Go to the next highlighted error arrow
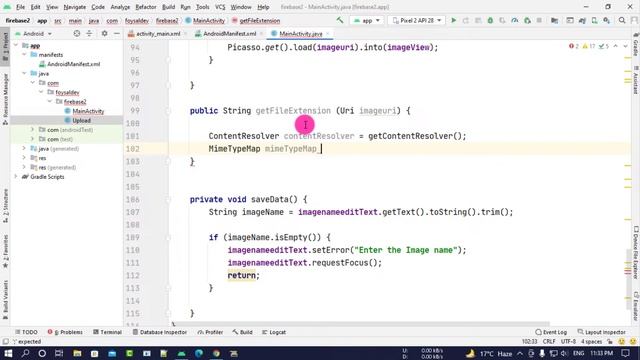 [625, 46]
